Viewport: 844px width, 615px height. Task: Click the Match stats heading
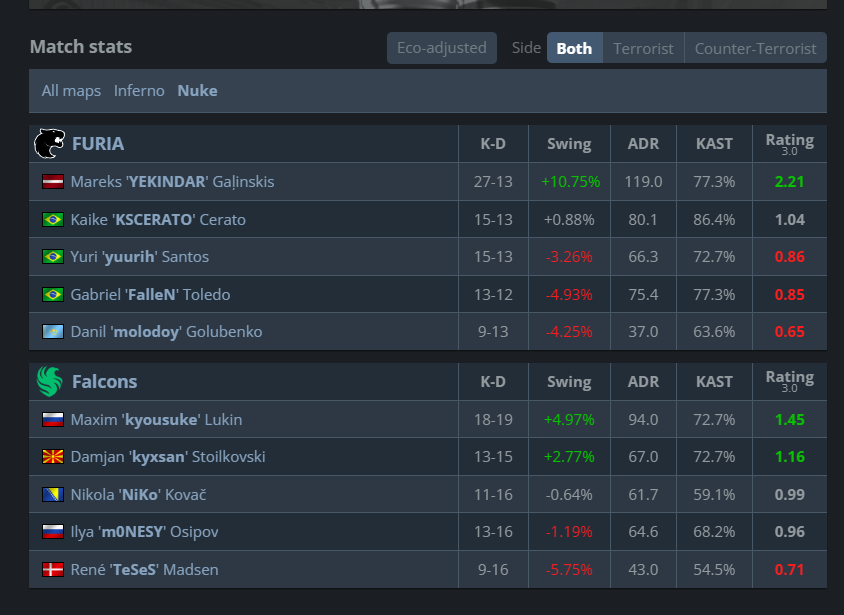(81, 47)
